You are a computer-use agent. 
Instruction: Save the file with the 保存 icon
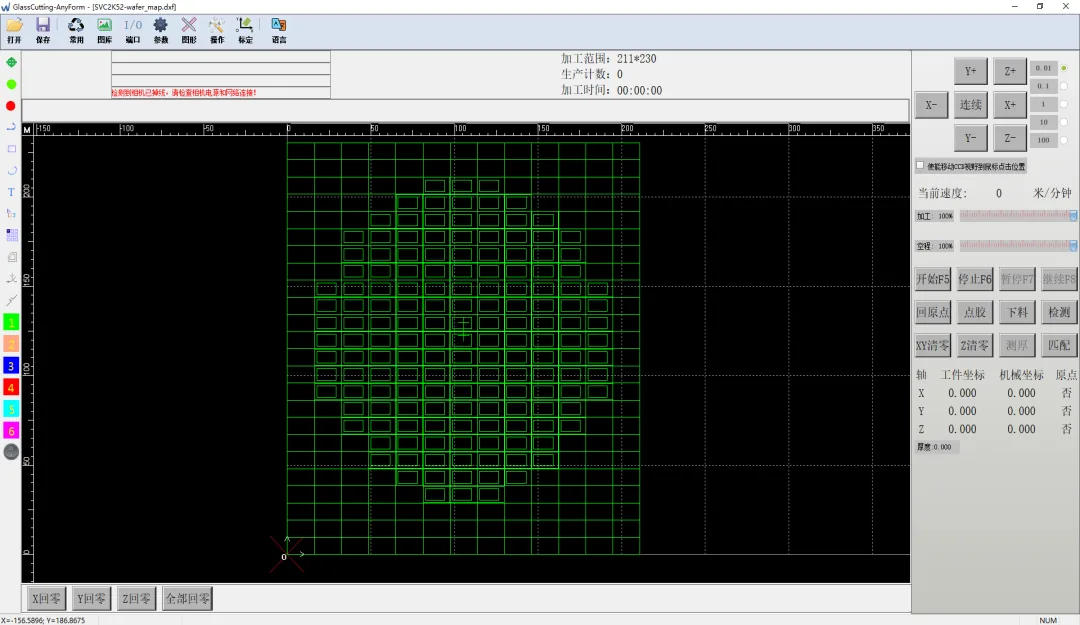point(43,30)
